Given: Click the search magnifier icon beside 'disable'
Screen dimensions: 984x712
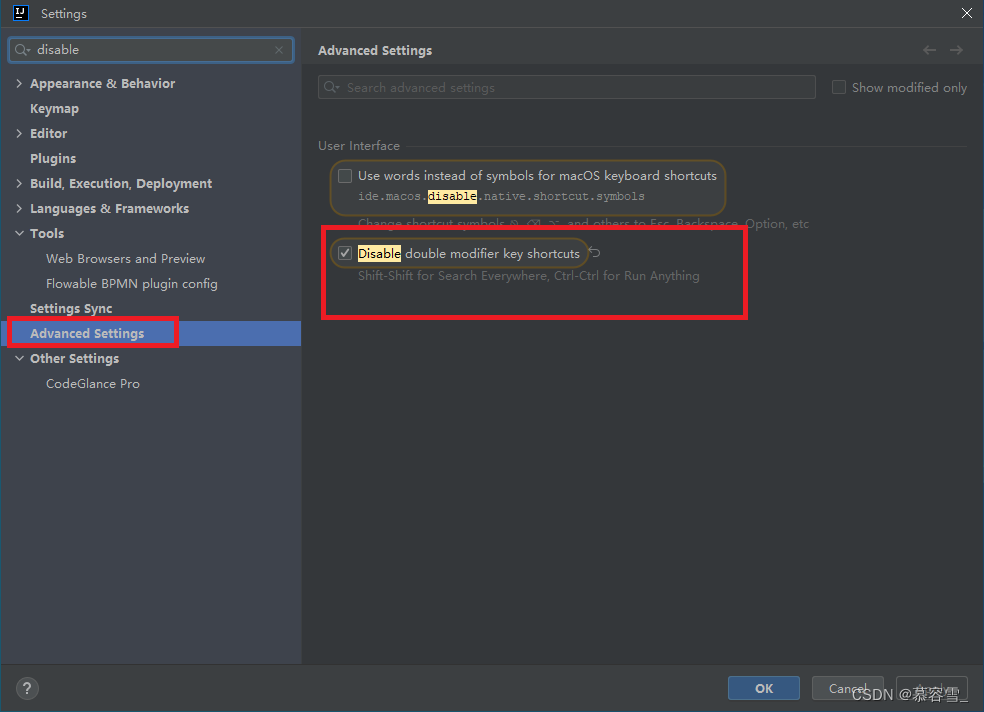Looking at the screenshot, I should pos(22,50).
